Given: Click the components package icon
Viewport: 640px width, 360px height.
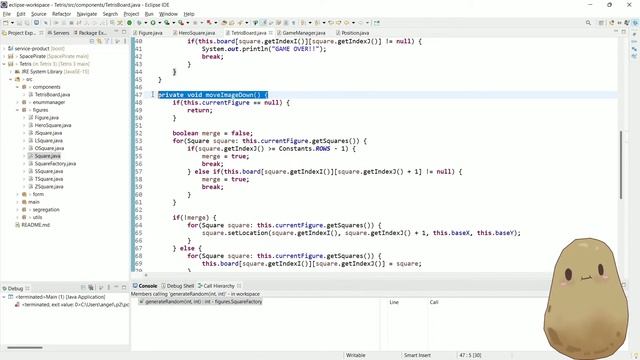Looking at the screenshot, I should click(24, 87).
